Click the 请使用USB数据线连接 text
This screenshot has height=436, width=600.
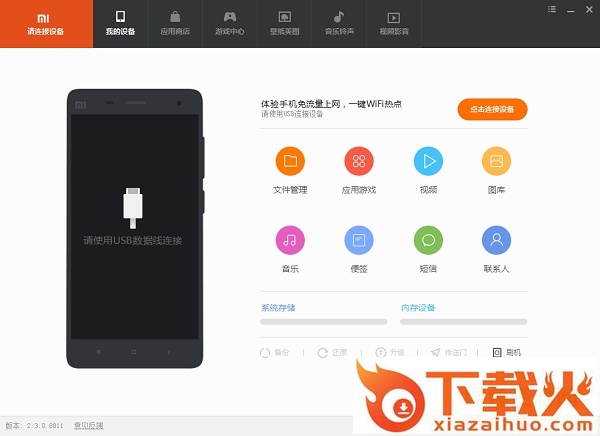pos(132,240)
